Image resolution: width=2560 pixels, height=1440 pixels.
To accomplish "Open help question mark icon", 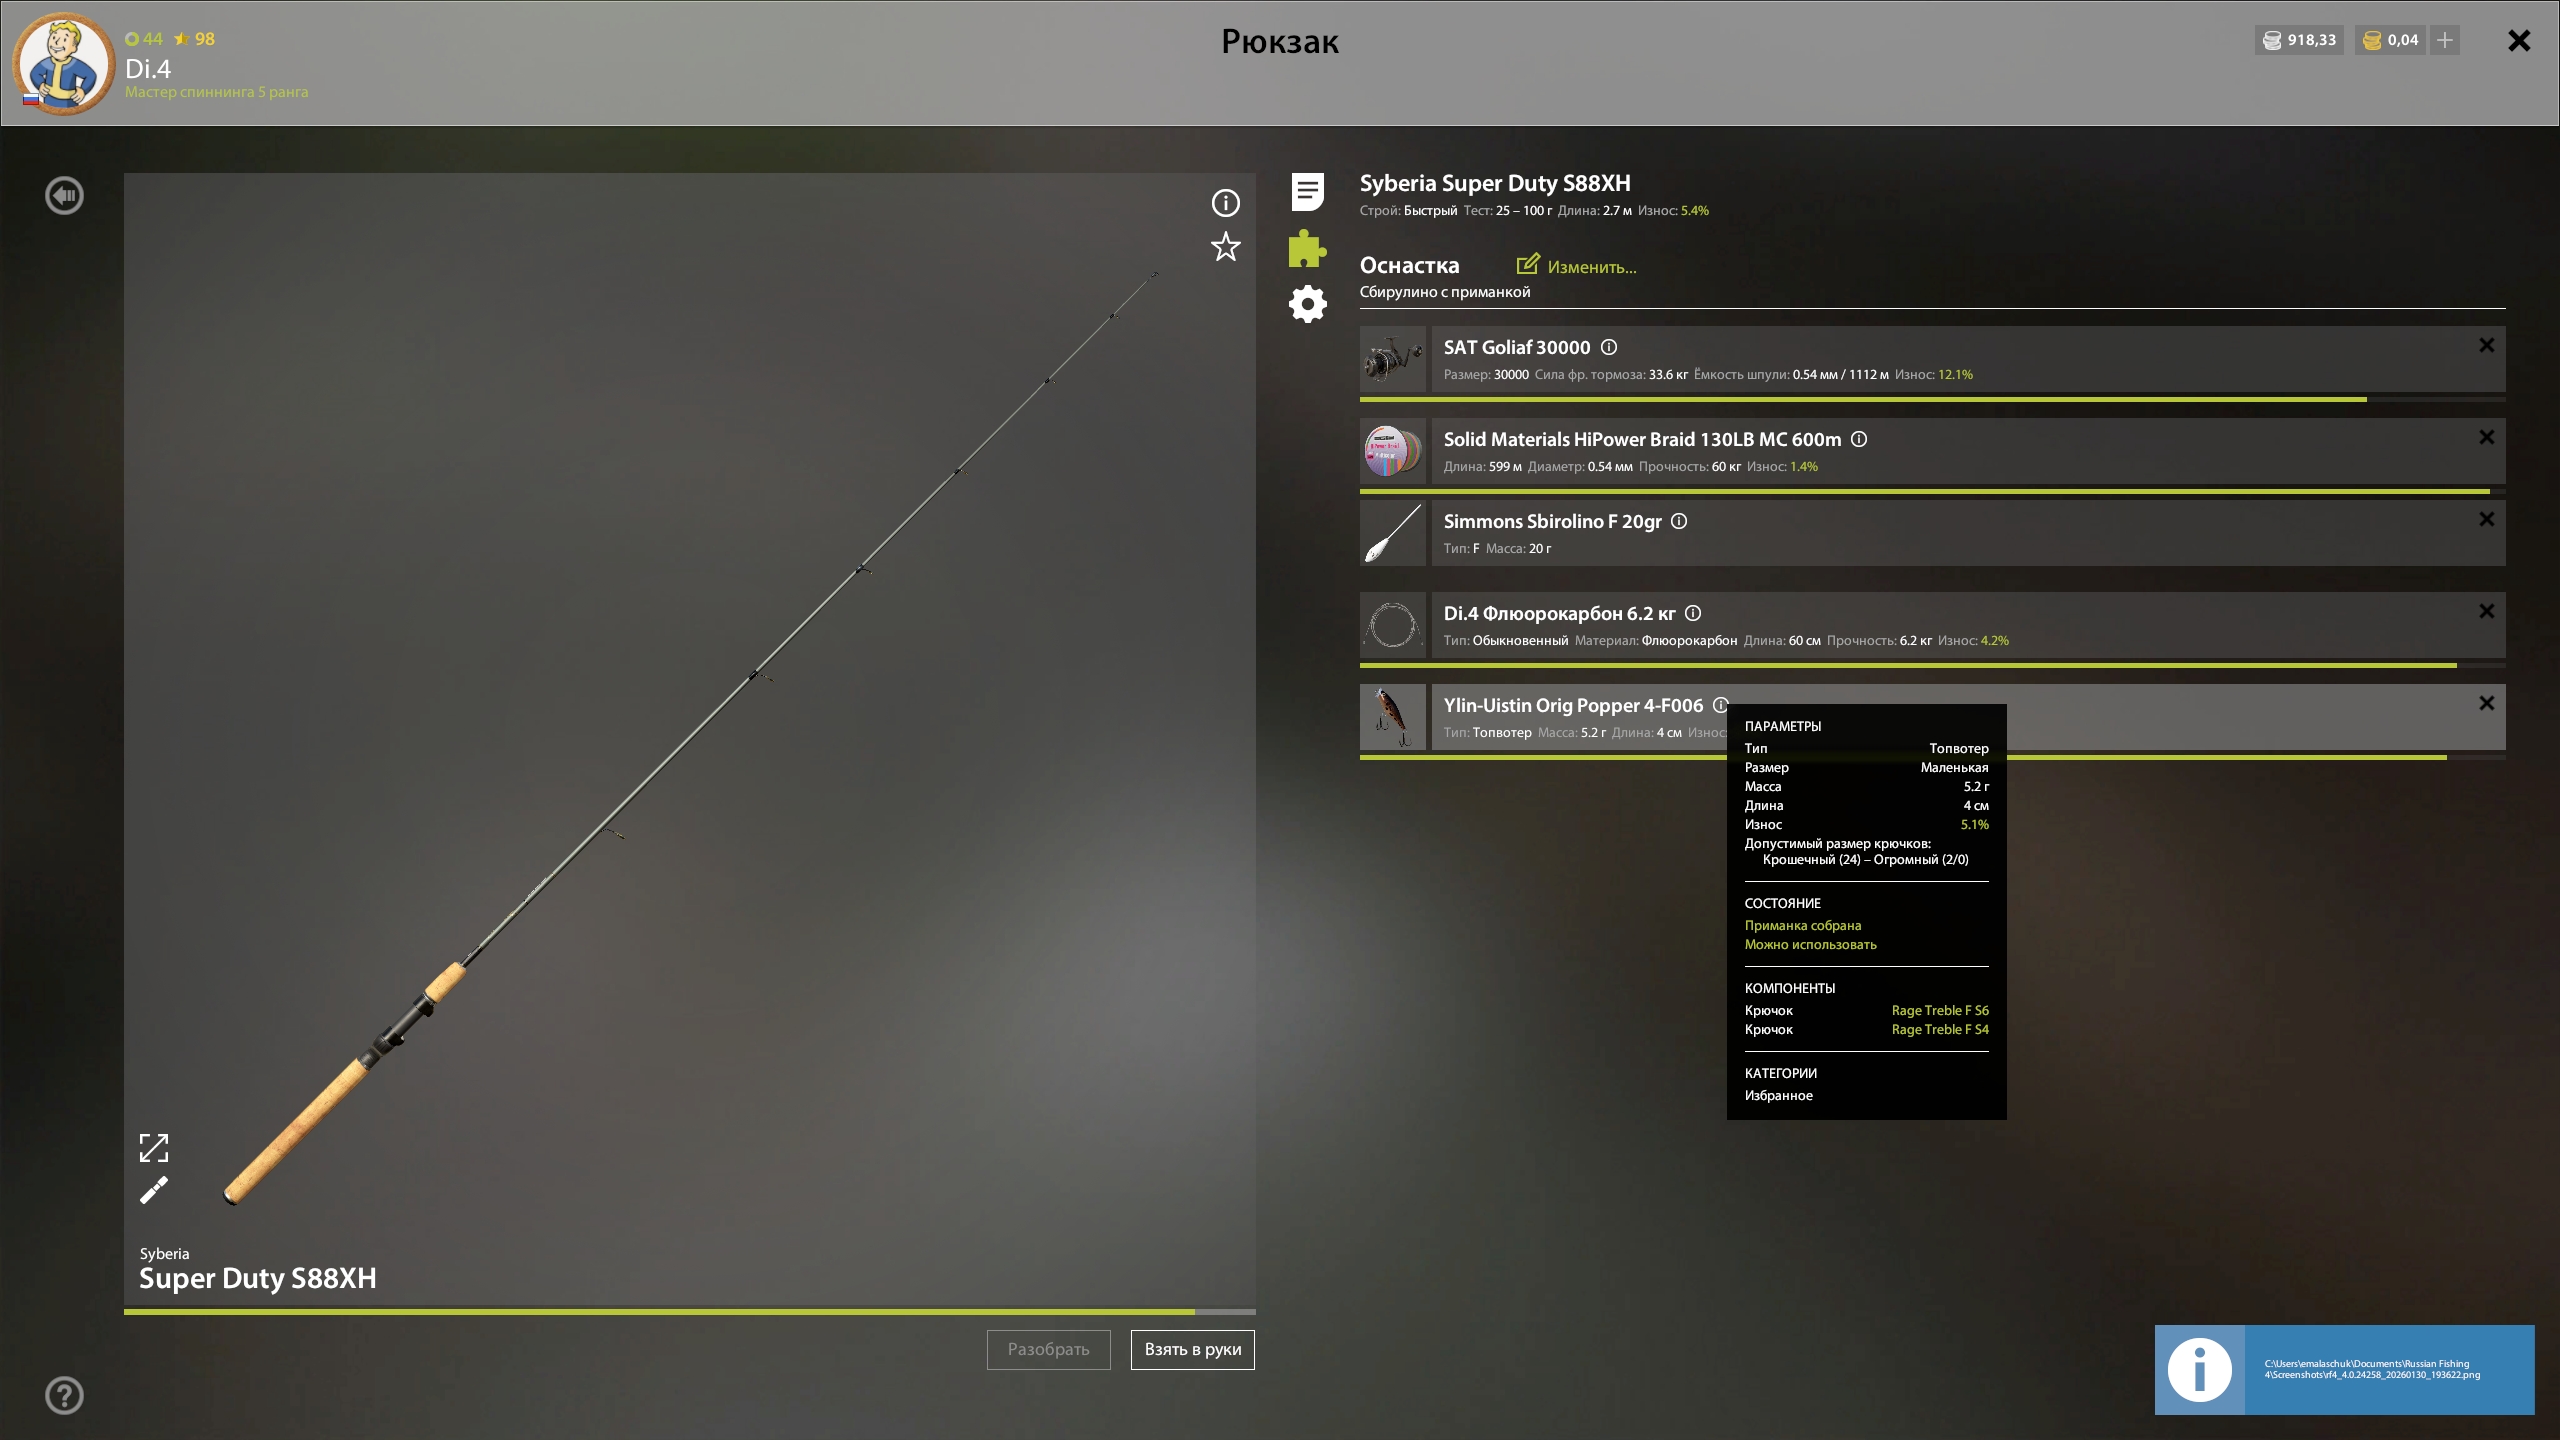I will 65,1395.
